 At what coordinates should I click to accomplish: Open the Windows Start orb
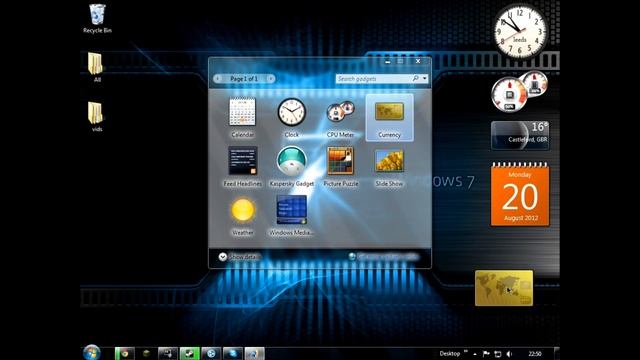tap(92, 353)
